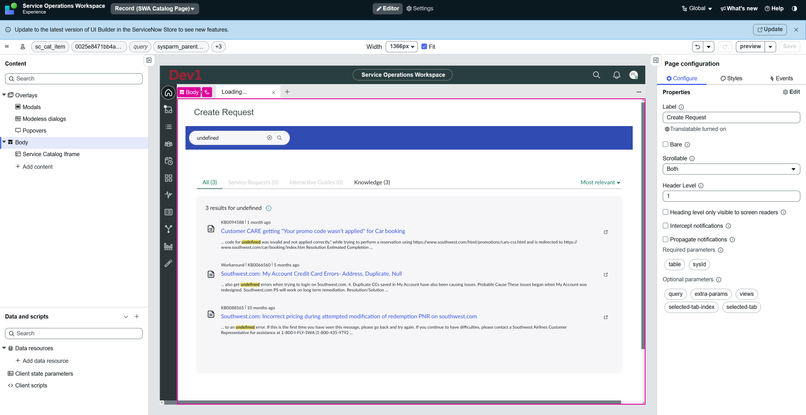This screenshot has width=806, height=415.
Task: Click the info icon next to Label
Action: [x=681, y=107]
